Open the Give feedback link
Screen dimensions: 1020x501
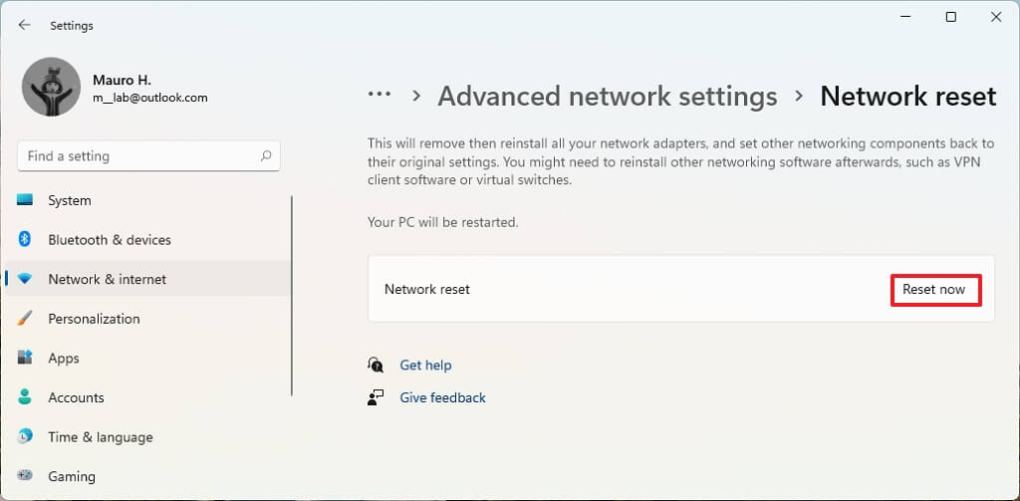click(443, 398)
